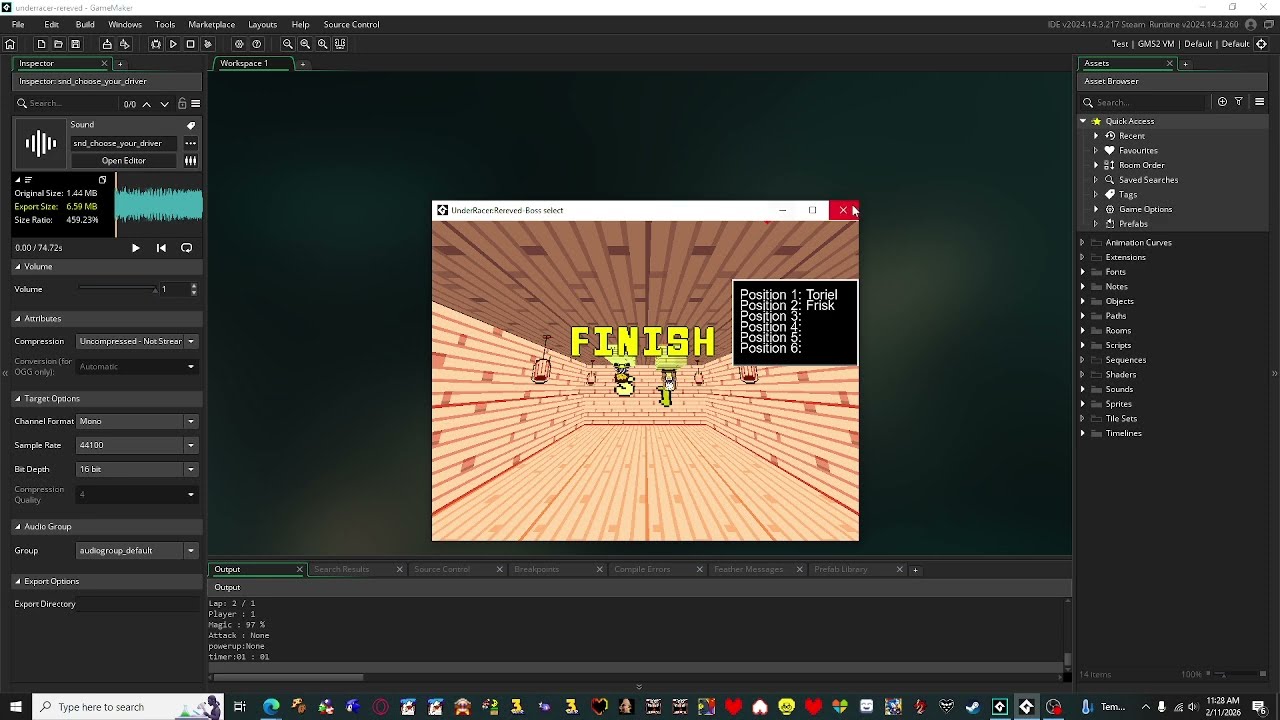Click the ellipsis button beside the sound name
The width and height of the screenshot is (1280, 720).
(x=190, y=143)
